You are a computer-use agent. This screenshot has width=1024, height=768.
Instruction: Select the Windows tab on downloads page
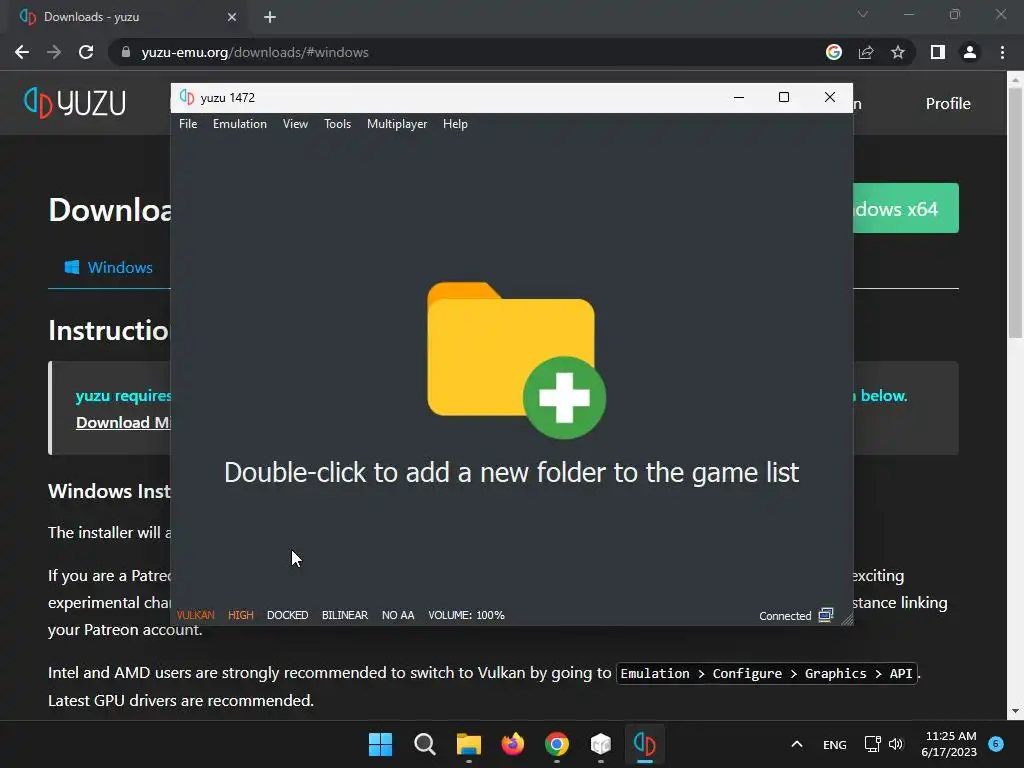tap(108, 267)
